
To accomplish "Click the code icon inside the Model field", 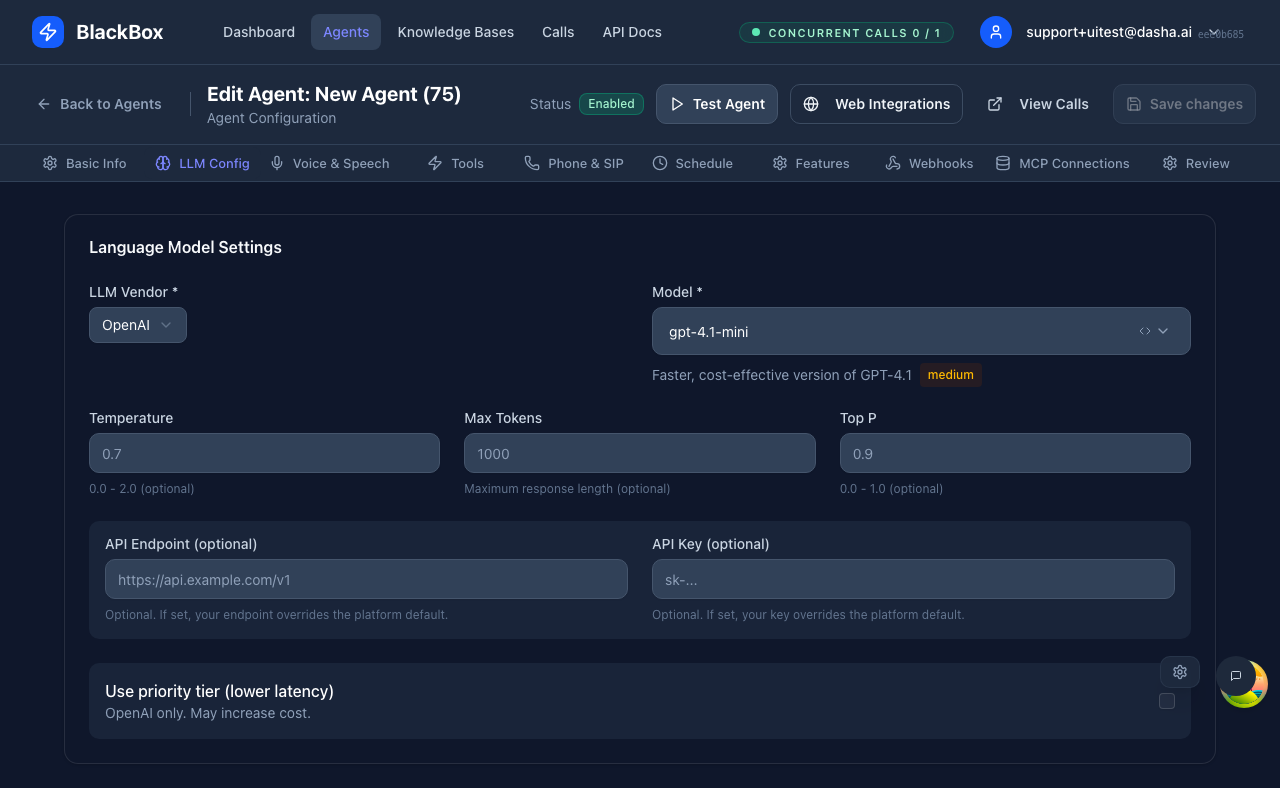I will [x=1144, y=330].
